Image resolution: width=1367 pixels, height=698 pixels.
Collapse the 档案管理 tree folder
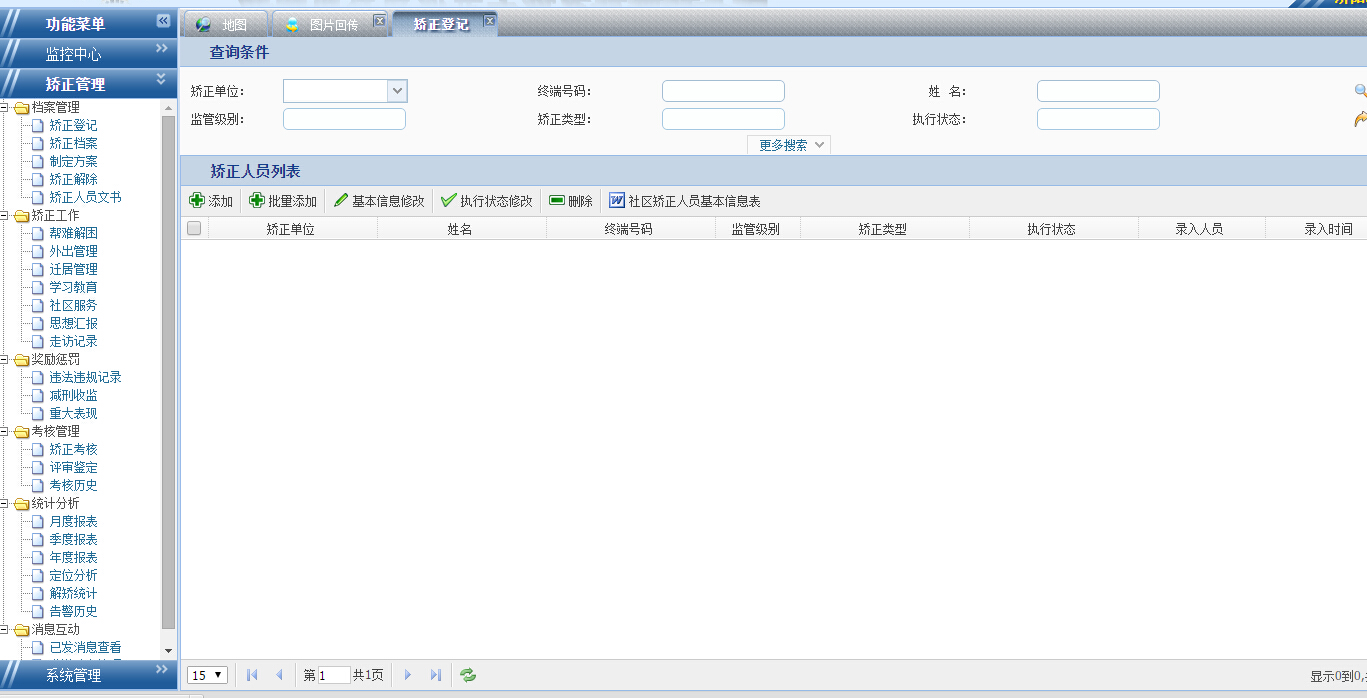[5, 107]
